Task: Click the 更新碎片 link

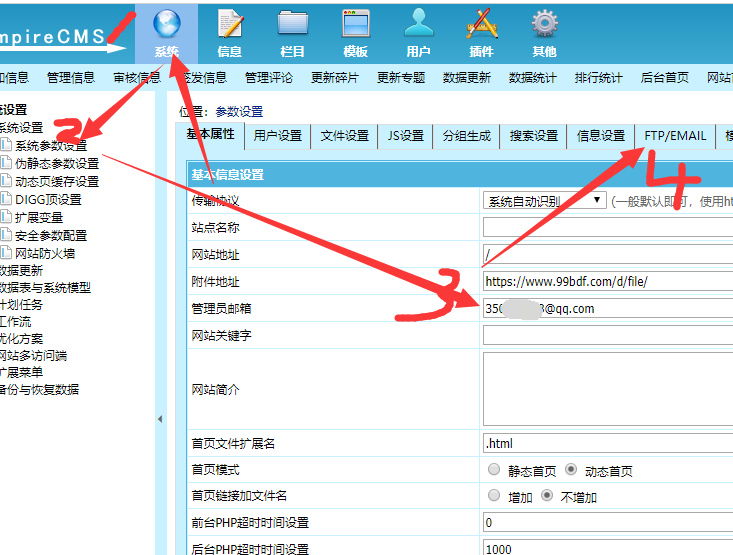Action: click(334, 77)
